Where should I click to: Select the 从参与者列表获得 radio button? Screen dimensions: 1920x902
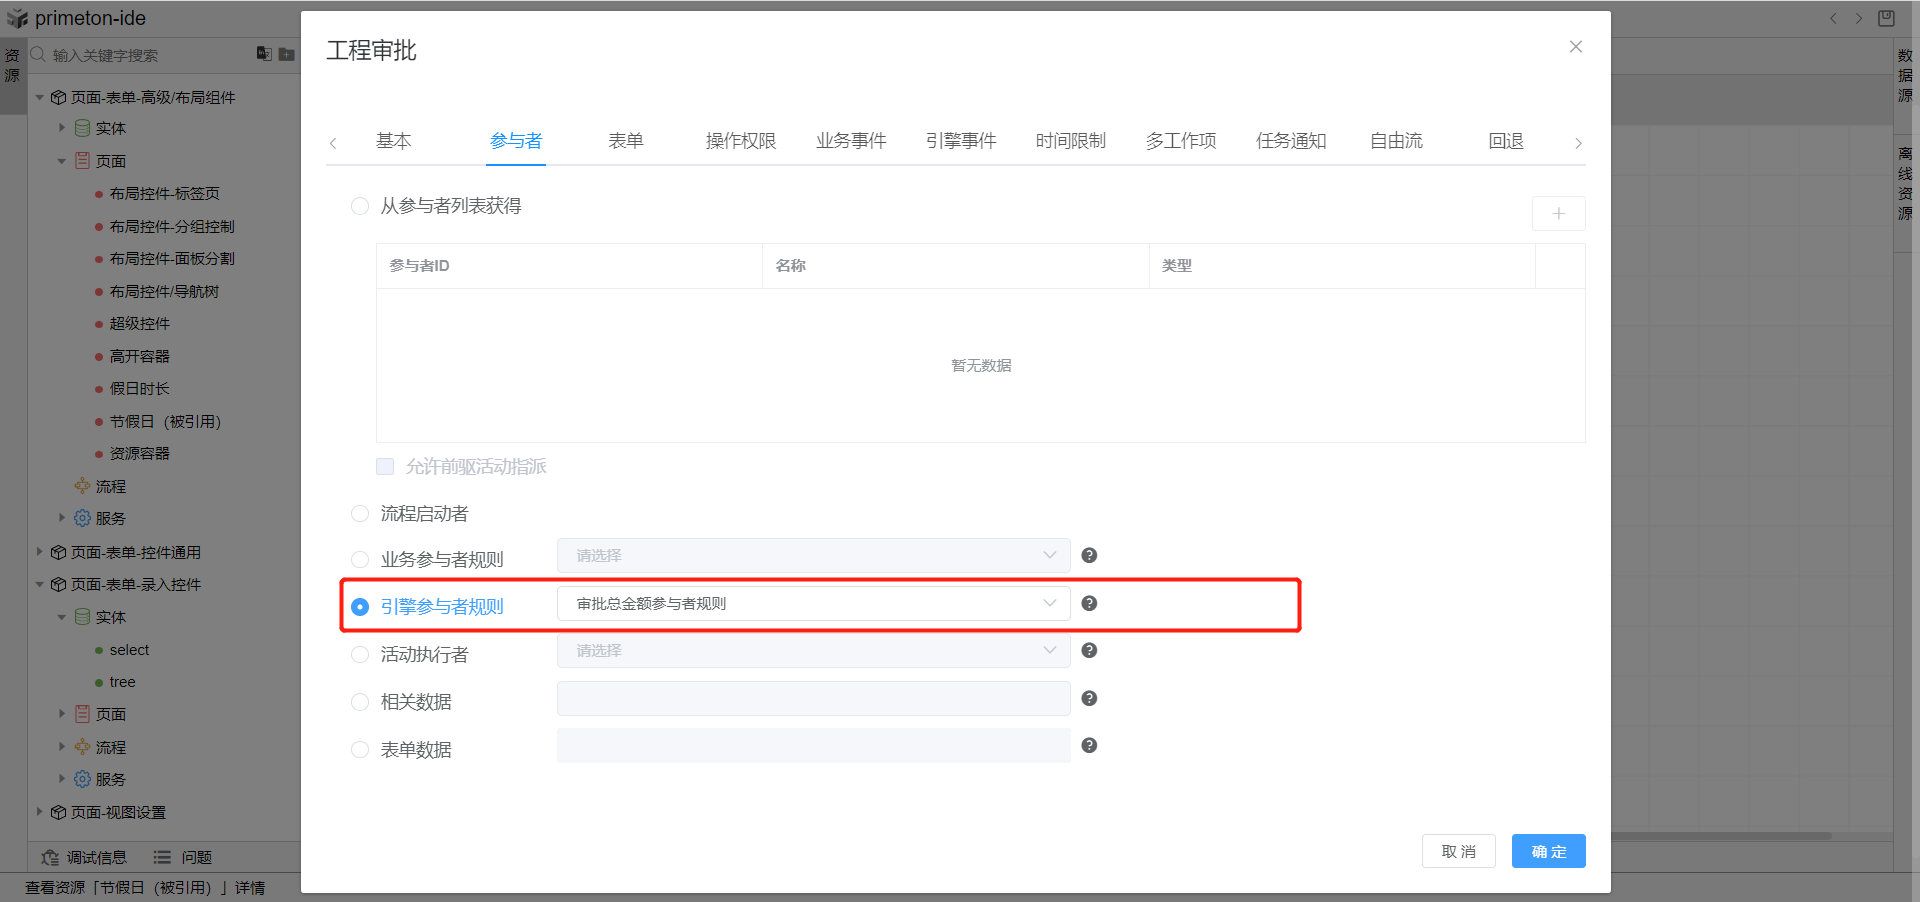point(360,206)
